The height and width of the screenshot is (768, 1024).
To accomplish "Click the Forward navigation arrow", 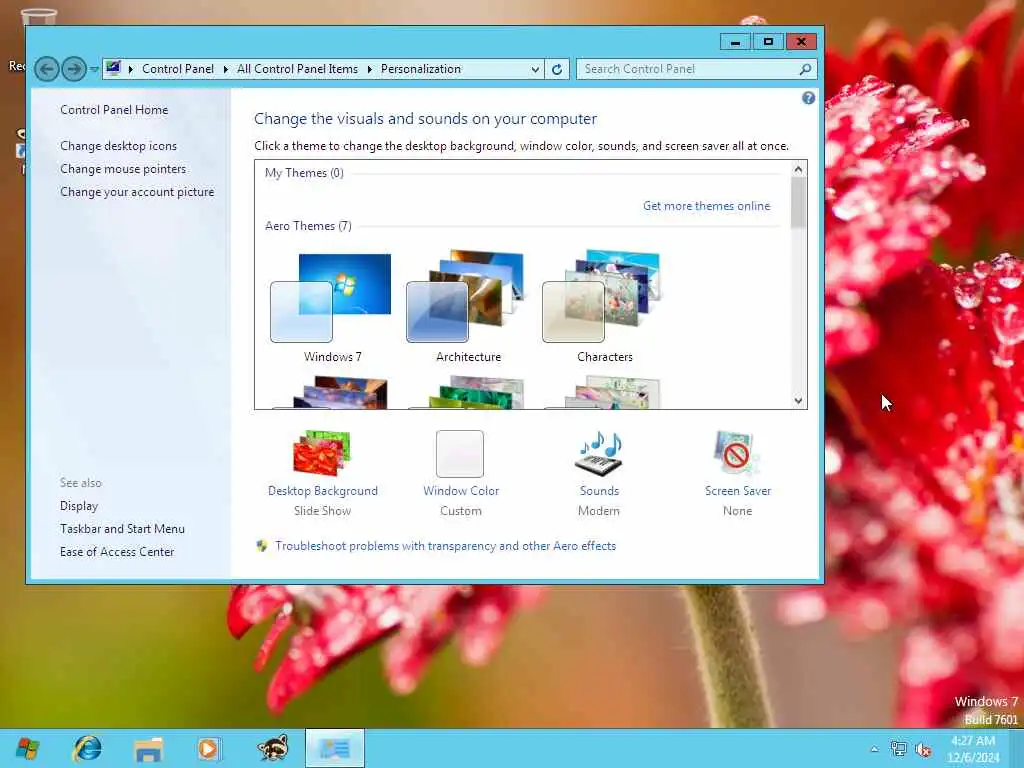I will [x=74, y=69].
